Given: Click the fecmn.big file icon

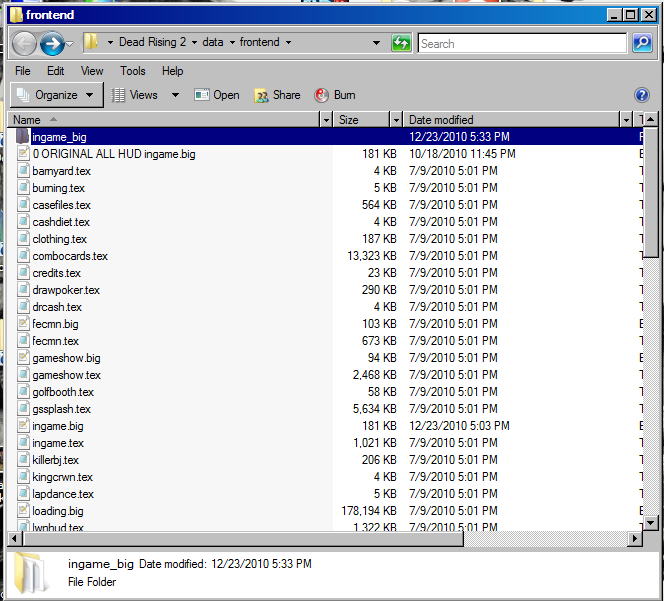Looking at the screenshot, I should point(23,323).
